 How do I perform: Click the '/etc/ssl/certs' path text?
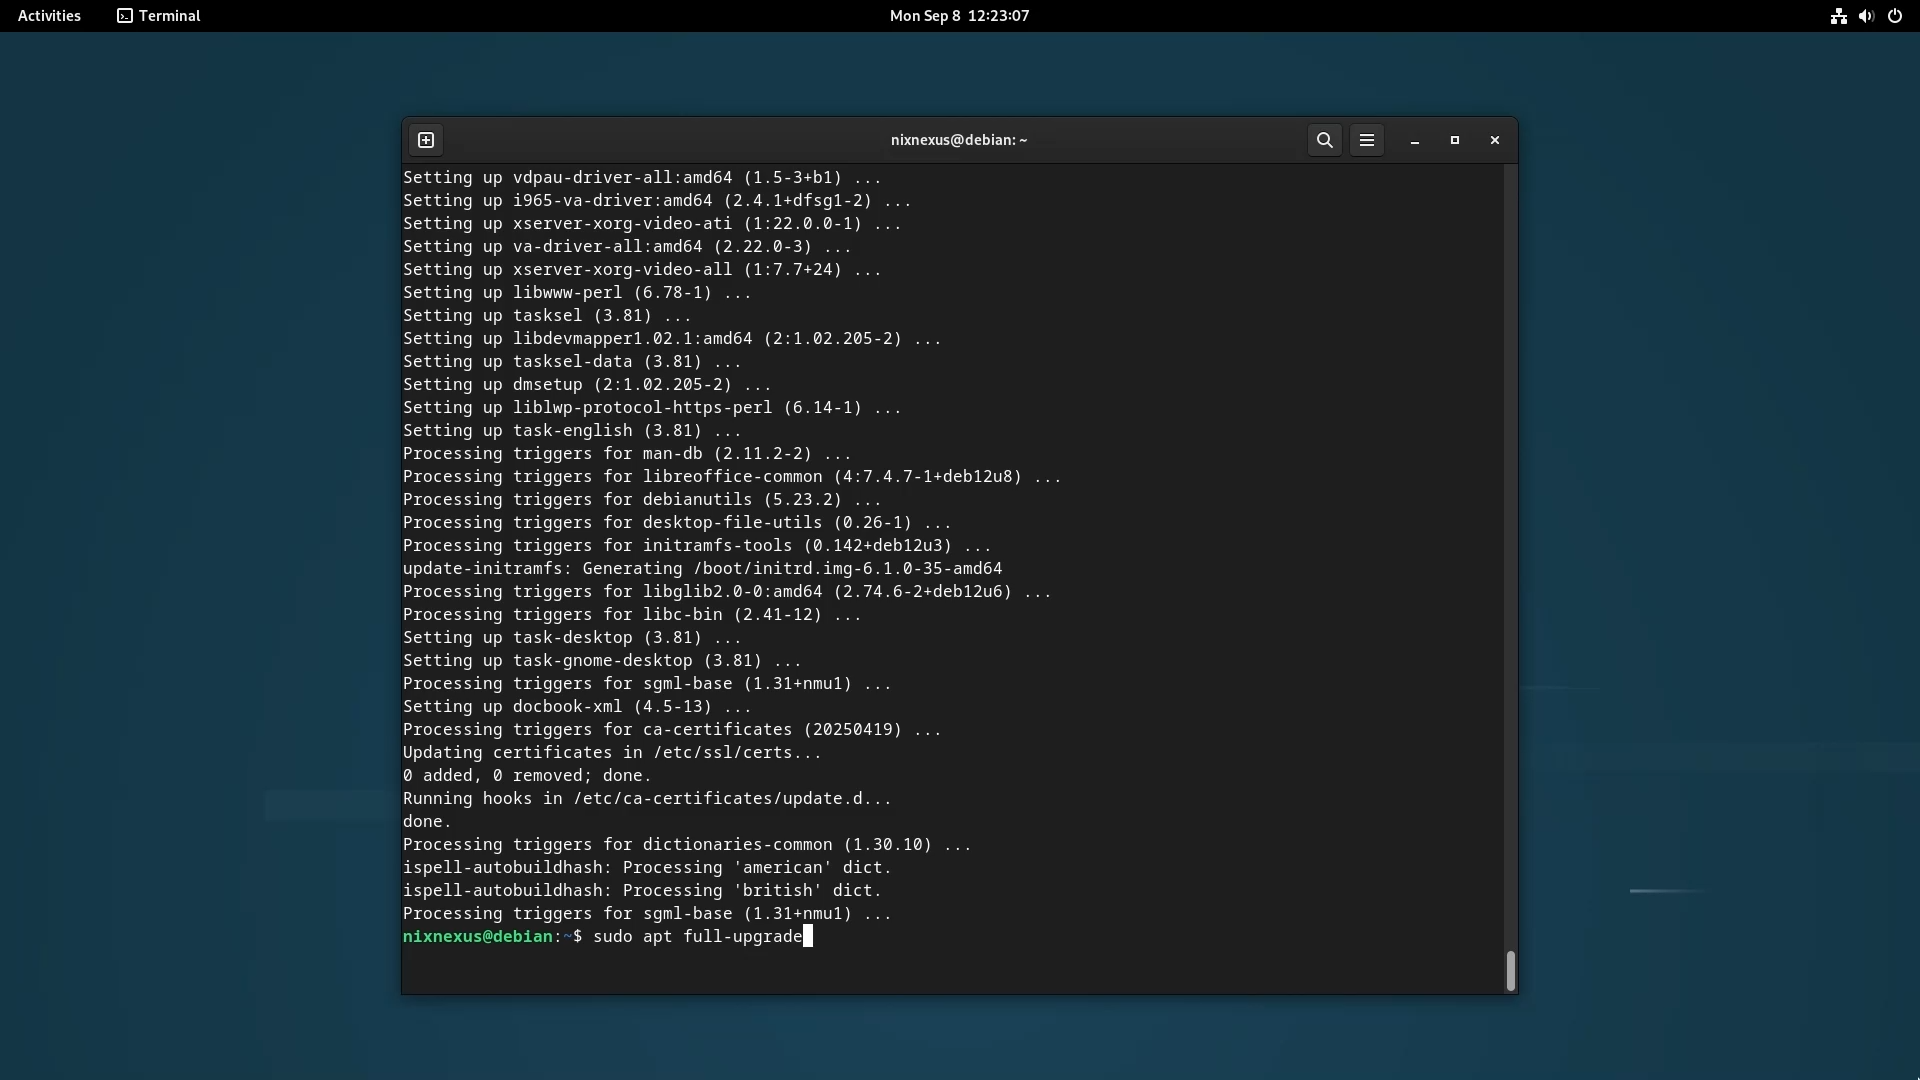point(723,753)
